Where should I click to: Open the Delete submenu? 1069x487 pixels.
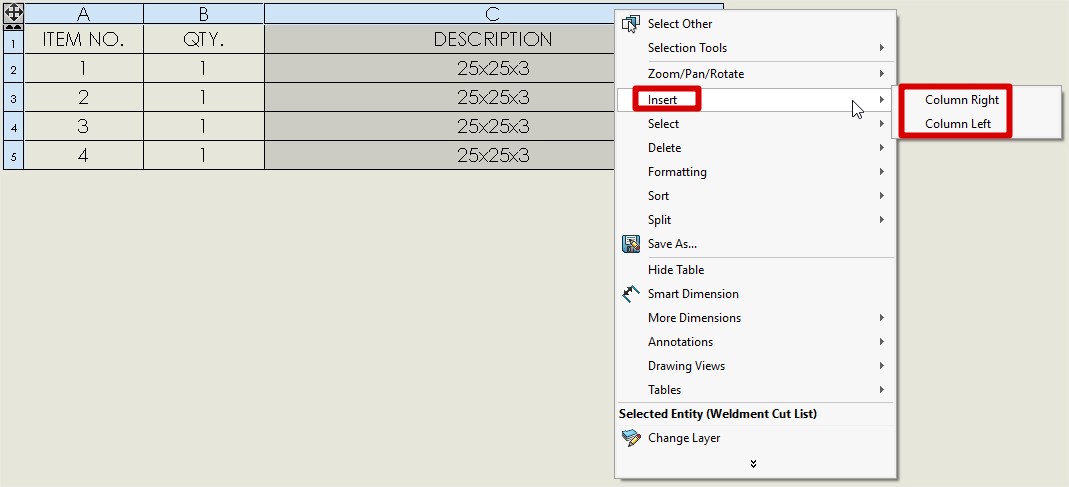pos(664,148)
